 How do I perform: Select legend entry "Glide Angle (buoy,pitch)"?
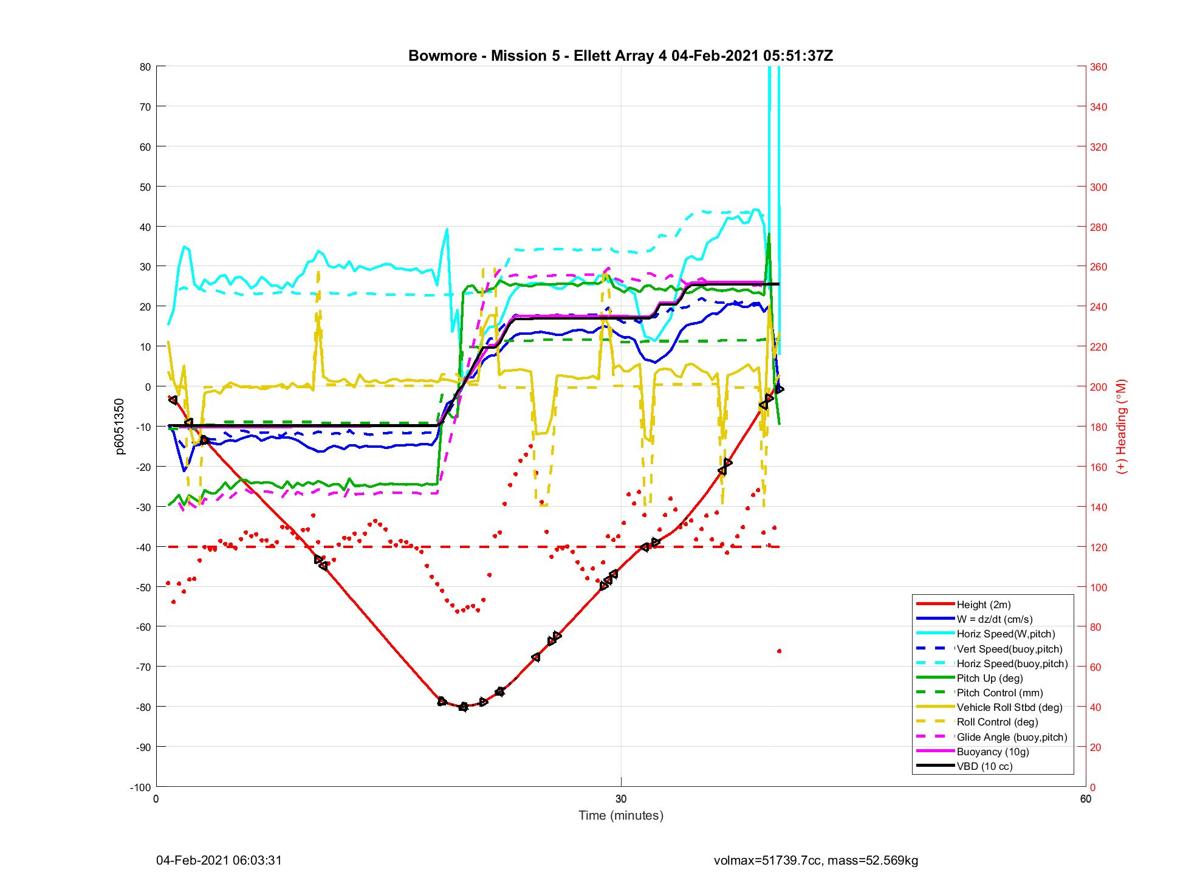pyautogui.click(x=1012, y=737)
